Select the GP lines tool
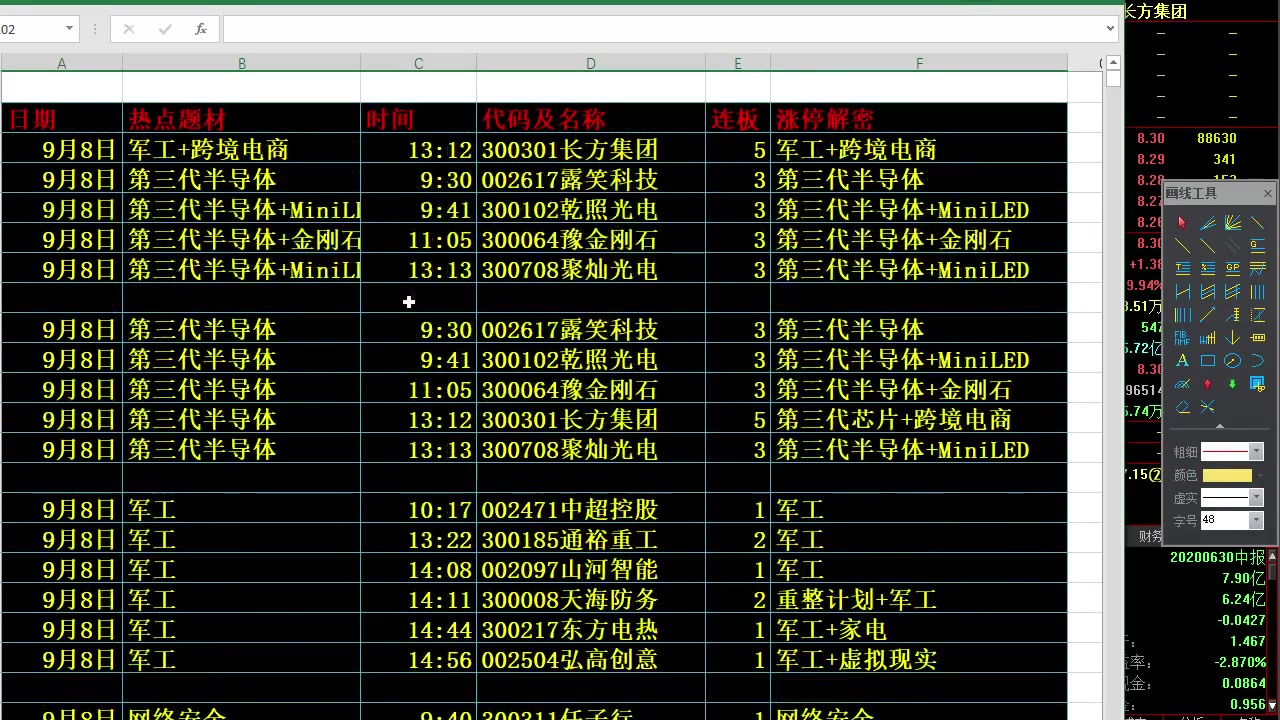This screenshot has height=720, width=1280. tap(1233, 267)
